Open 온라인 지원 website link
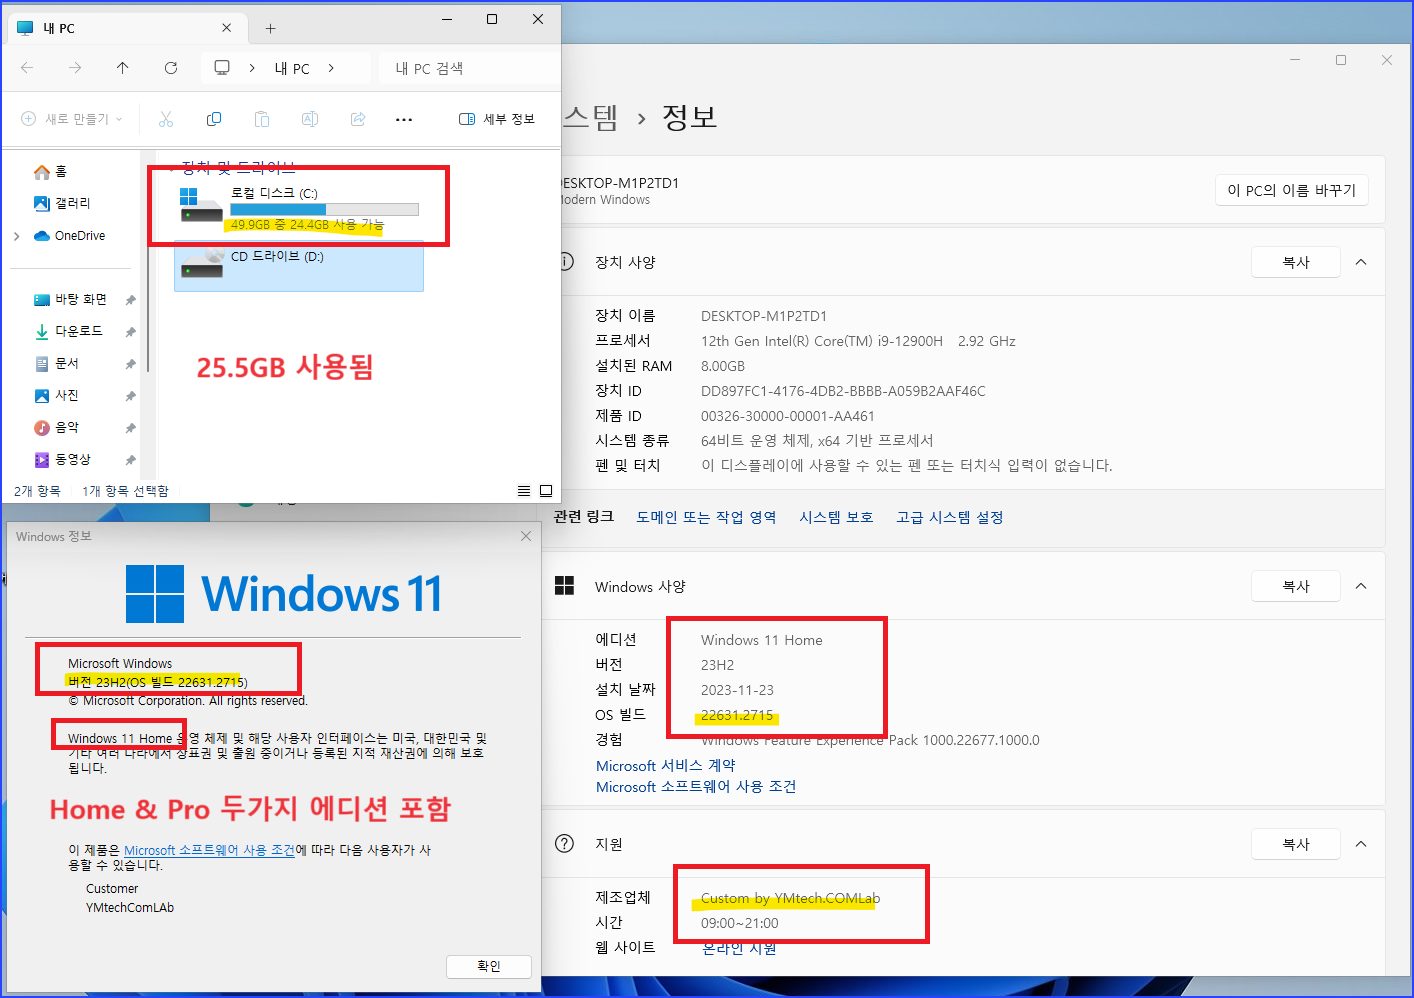This screenshot has height=998, width=1414. (739, 948)
